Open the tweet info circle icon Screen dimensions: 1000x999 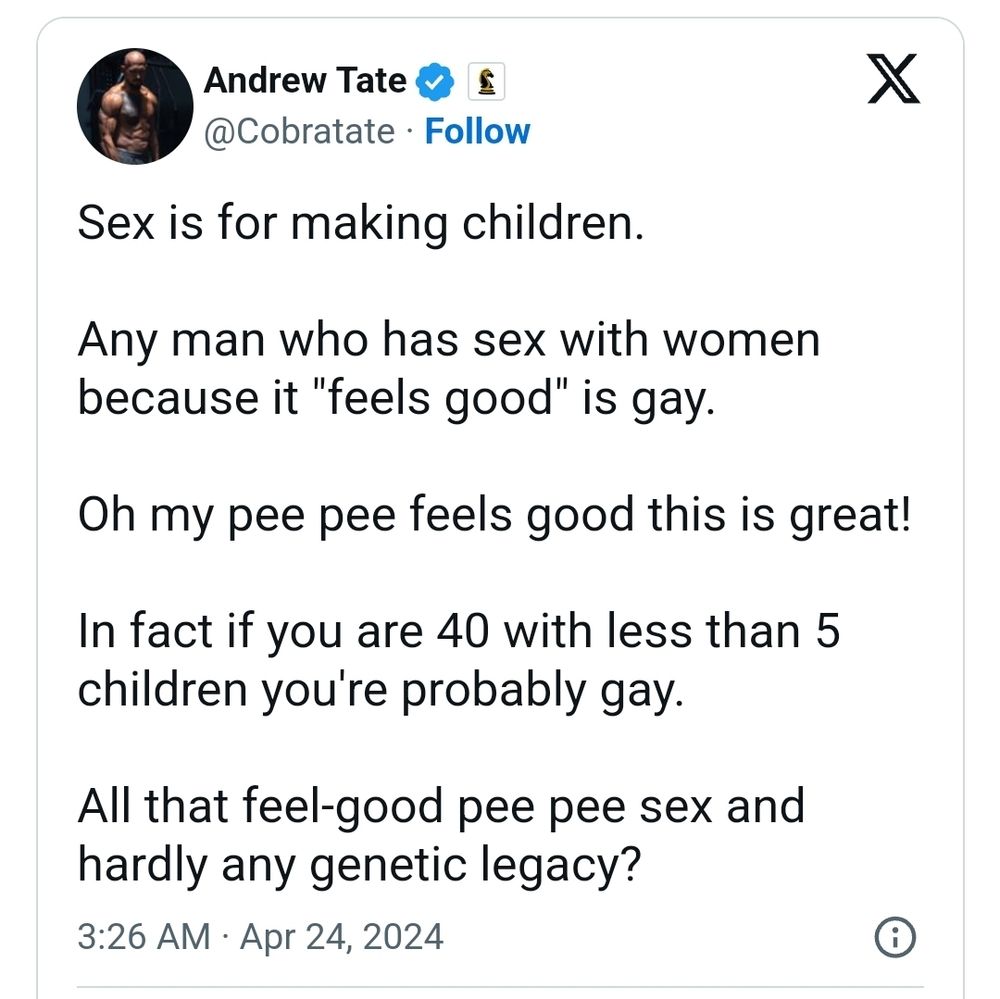click(895, 937)
